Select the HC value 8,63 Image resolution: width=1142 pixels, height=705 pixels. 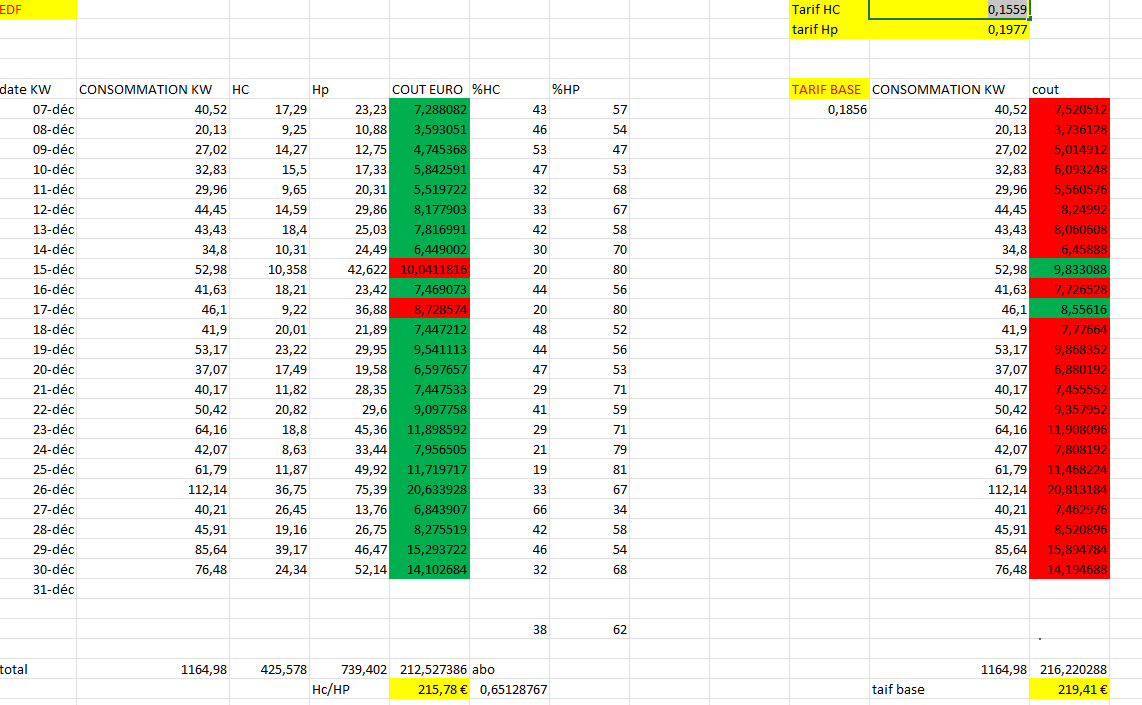click(x=269, y=449)
